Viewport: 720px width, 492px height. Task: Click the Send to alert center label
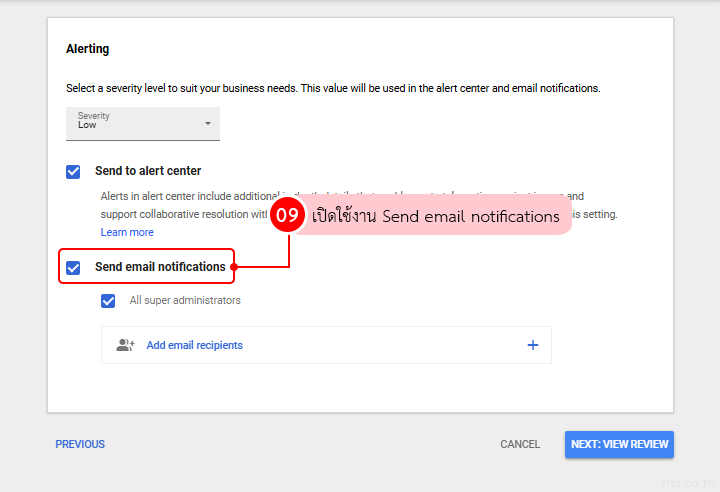pyautogui.click(x=148, y=171)
